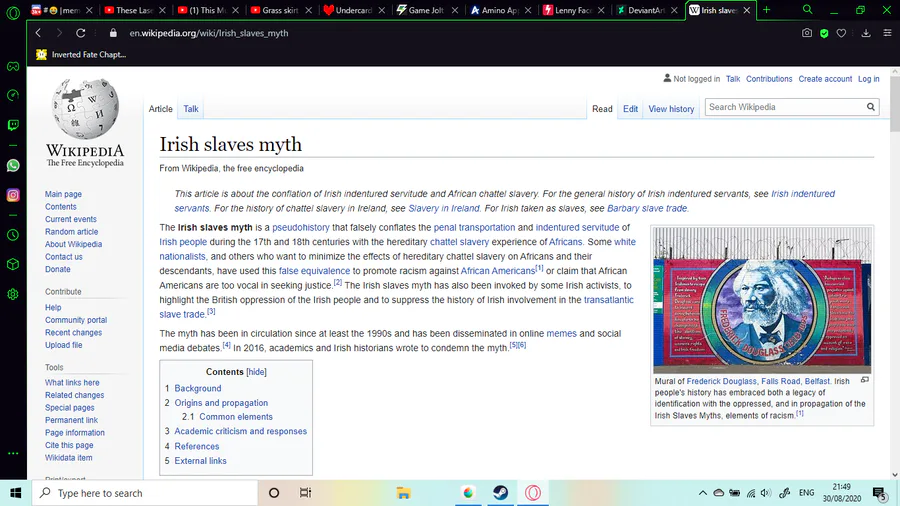Show hidden system tray icons
900x506 pixels.
(703, 493)
